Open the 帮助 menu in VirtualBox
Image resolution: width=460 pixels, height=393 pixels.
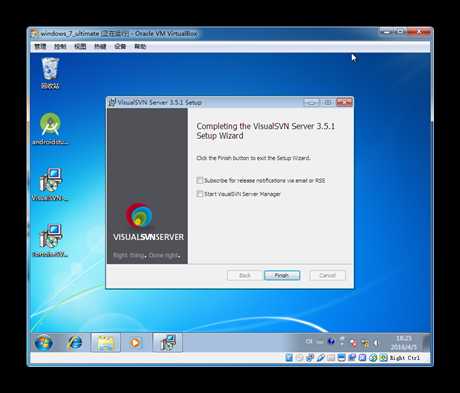(x=140, y=46)
